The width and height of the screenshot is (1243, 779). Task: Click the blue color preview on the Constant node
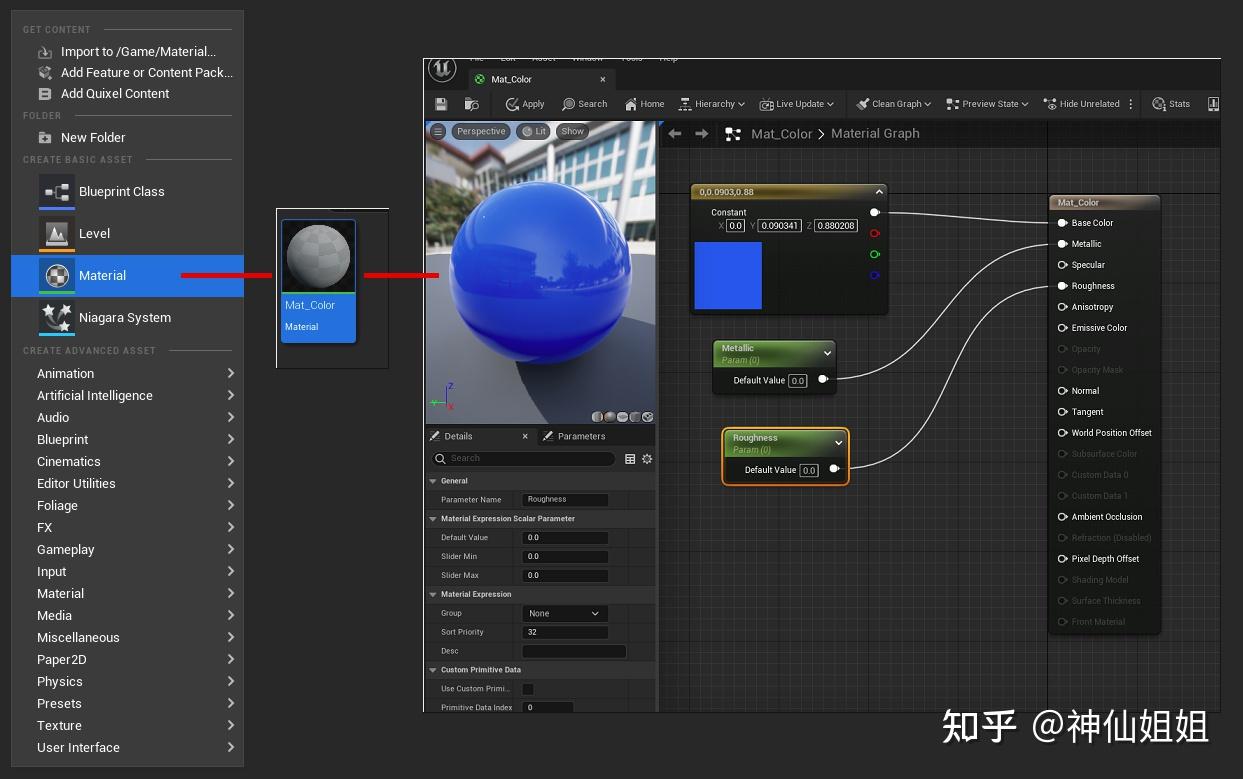point(728,274)
